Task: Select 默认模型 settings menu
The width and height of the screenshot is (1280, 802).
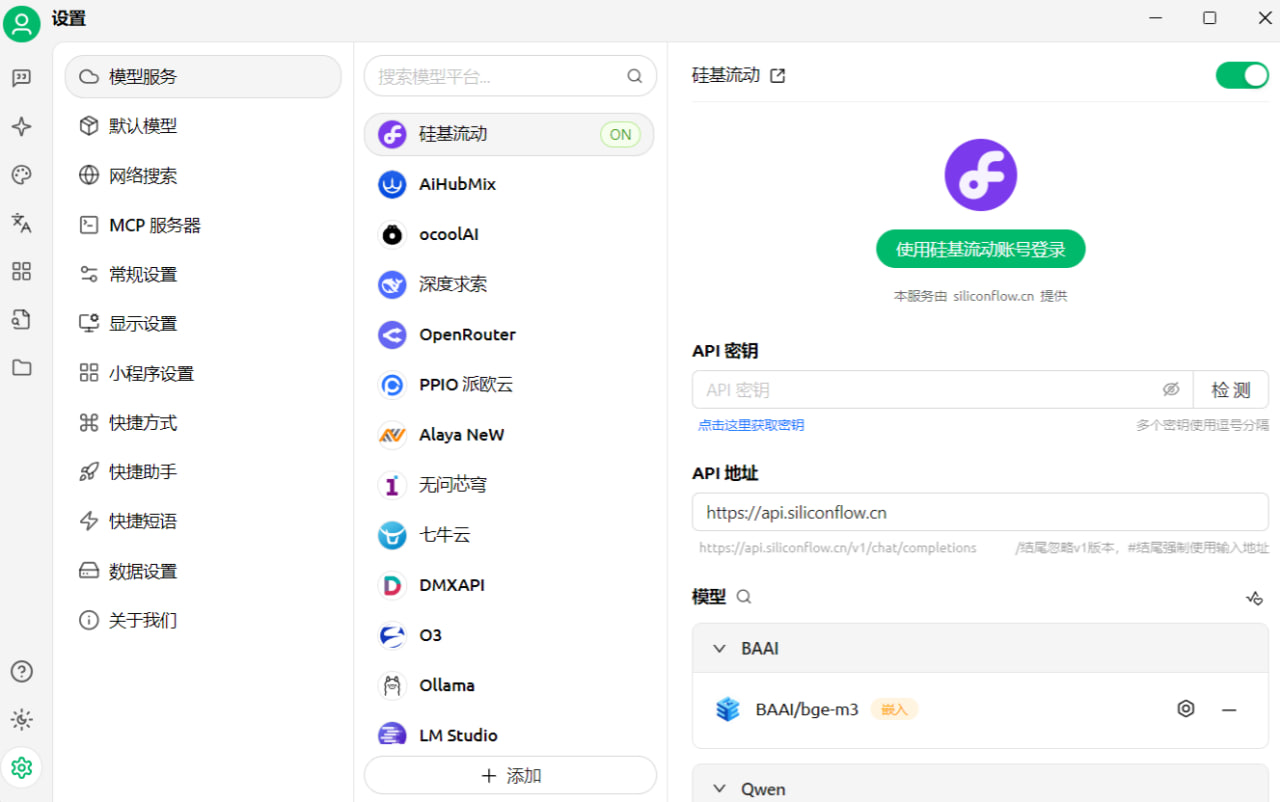Action: (x=203, y=126)
